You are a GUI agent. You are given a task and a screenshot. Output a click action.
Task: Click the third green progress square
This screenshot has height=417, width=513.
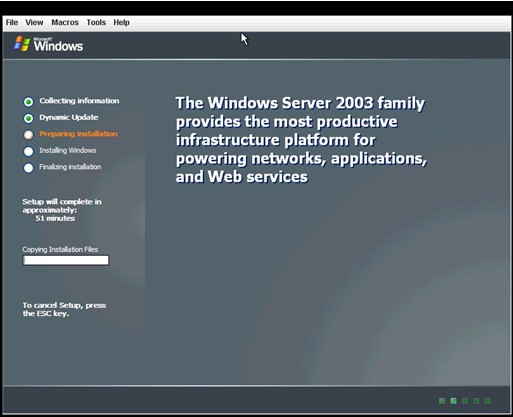465,401
